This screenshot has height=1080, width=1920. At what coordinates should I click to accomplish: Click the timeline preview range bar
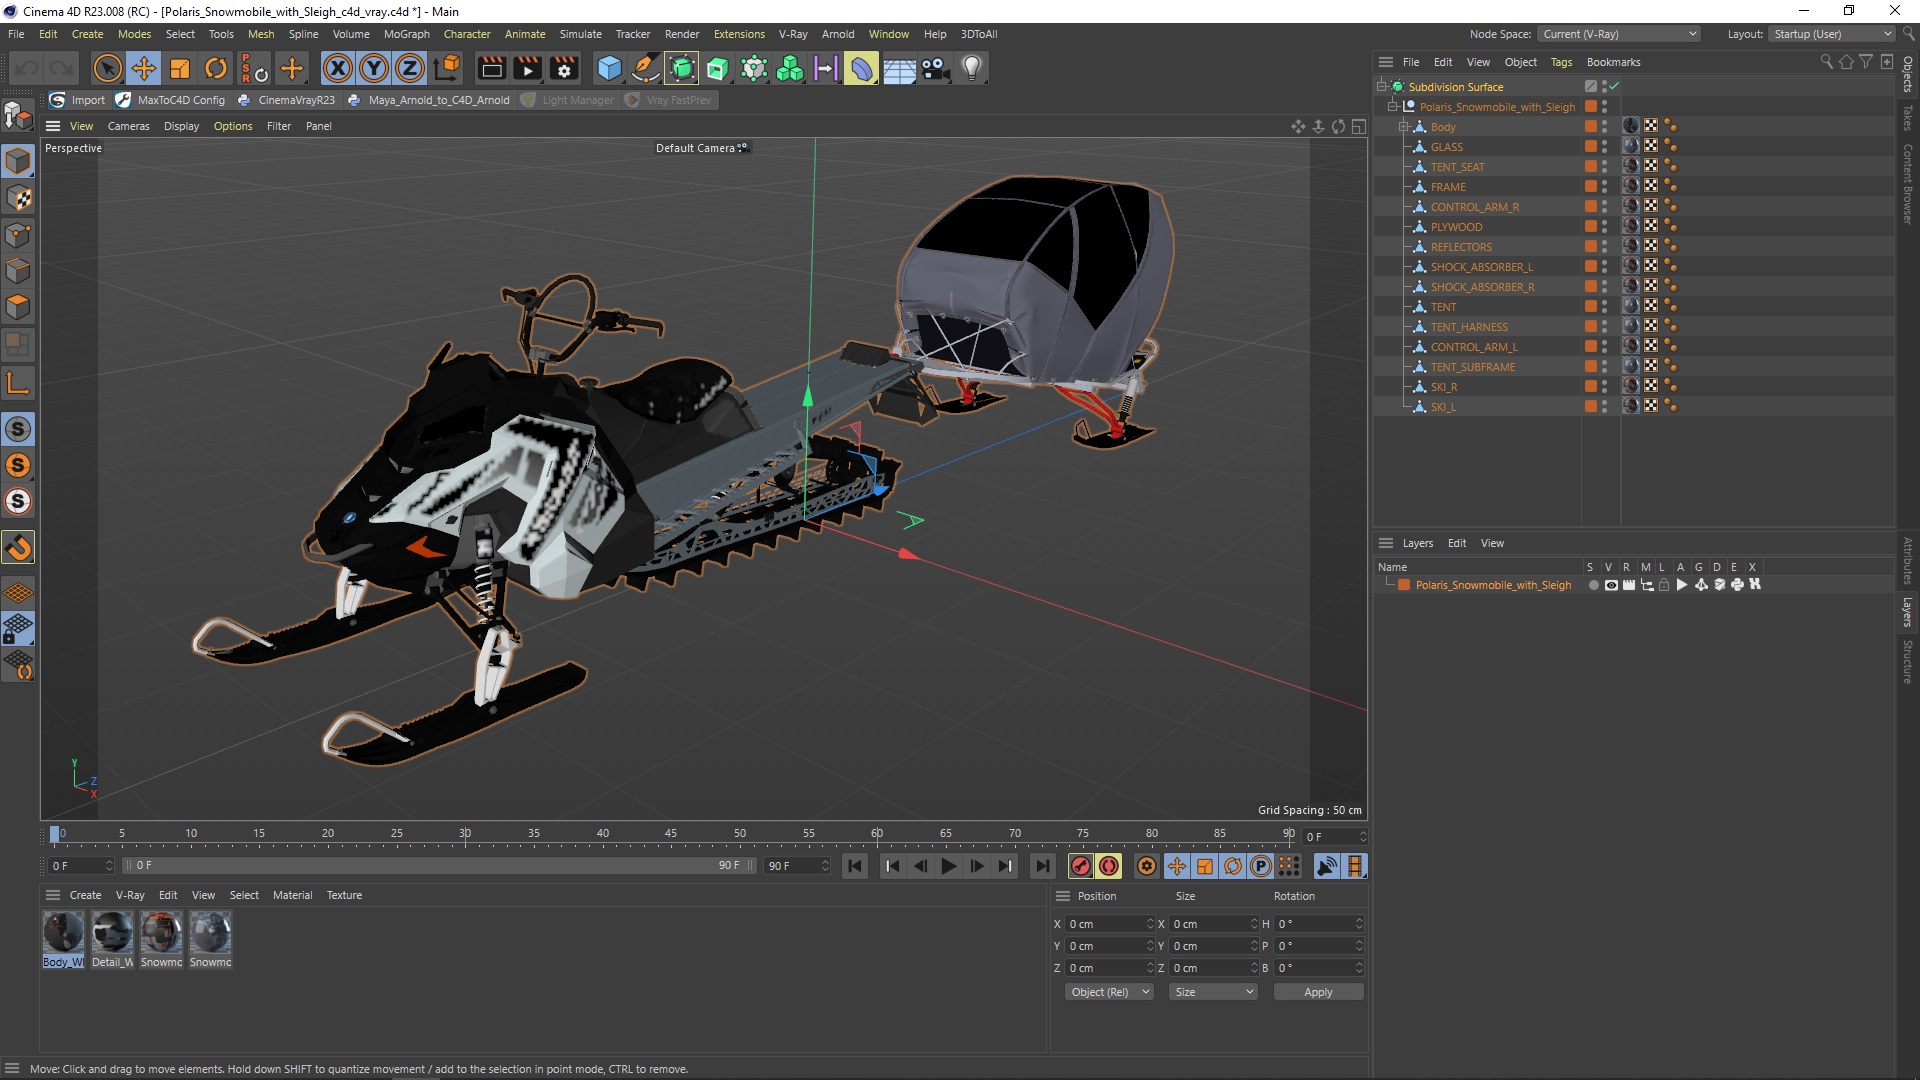coord(440,866)
